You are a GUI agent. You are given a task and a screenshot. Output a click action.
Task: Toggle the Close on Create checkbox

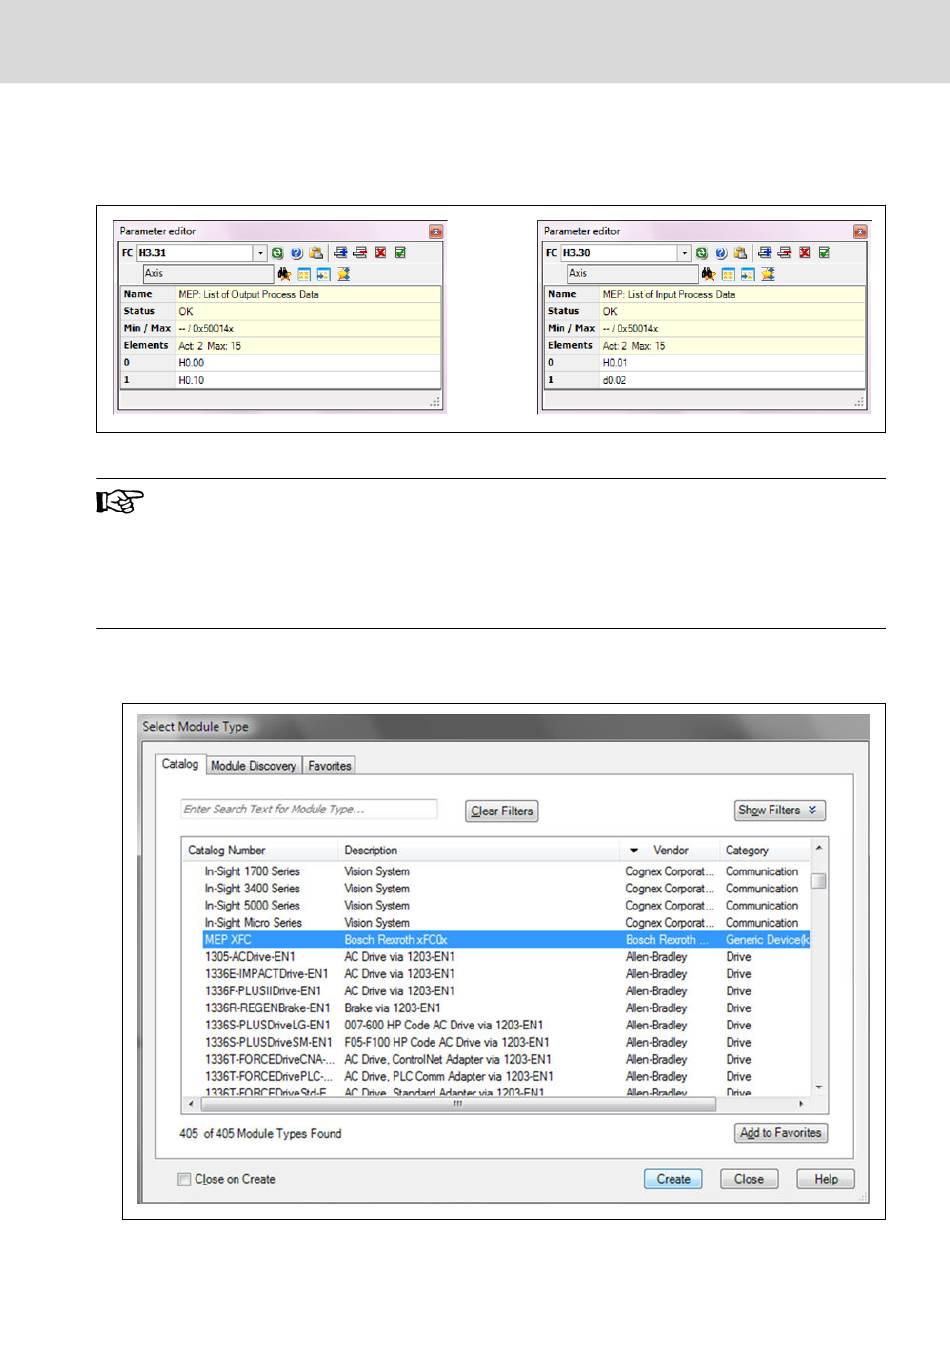(184, 1179)
